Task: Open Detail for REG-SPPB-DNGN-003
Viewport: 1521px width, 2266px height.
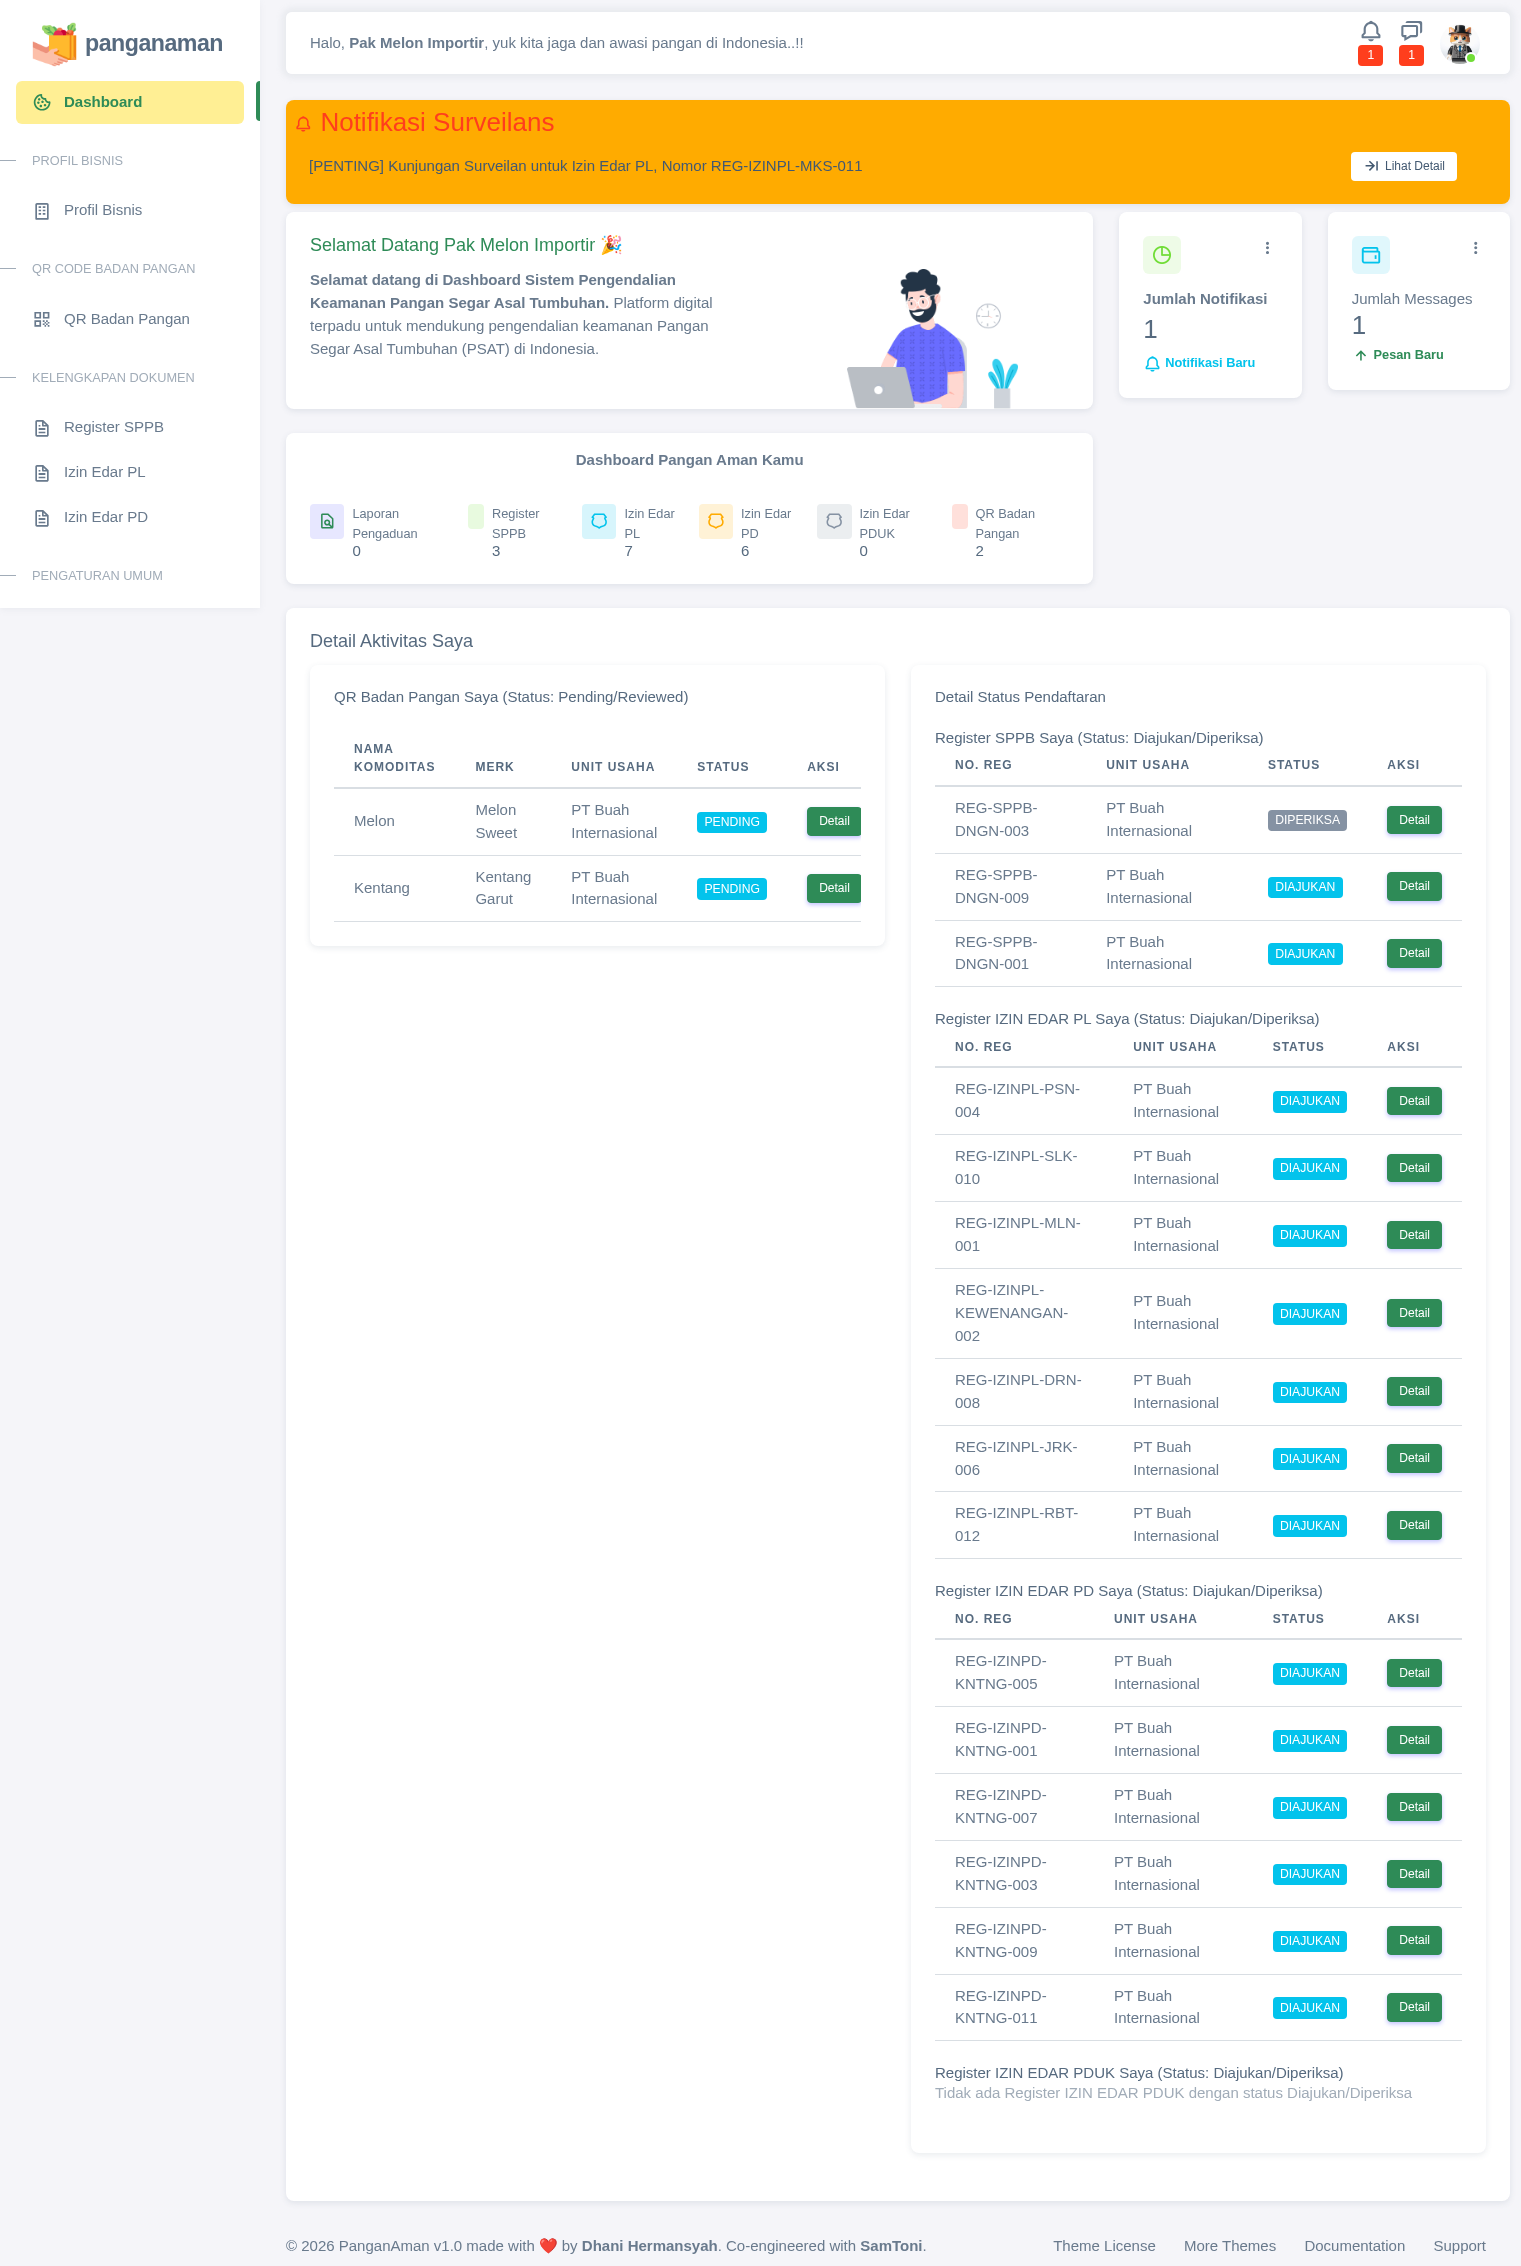Action: point(1414,820)
